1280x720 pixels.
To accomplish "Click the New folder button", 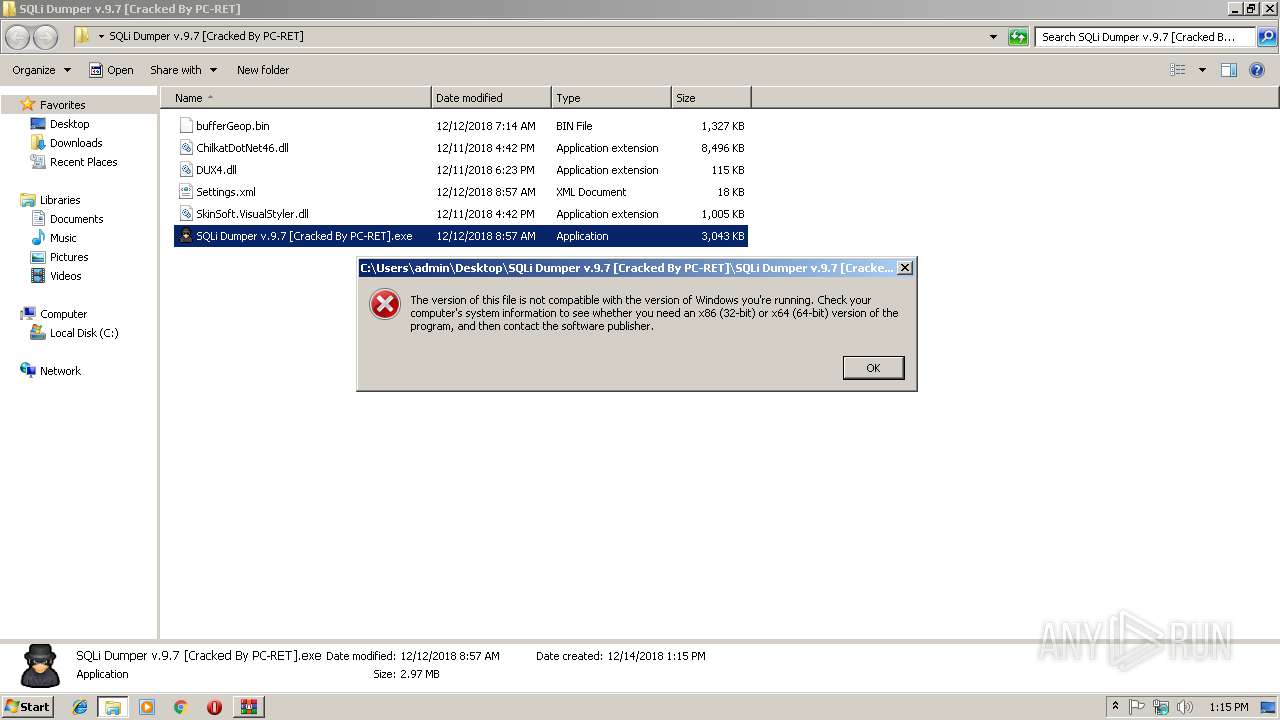I will click(263, 70).
